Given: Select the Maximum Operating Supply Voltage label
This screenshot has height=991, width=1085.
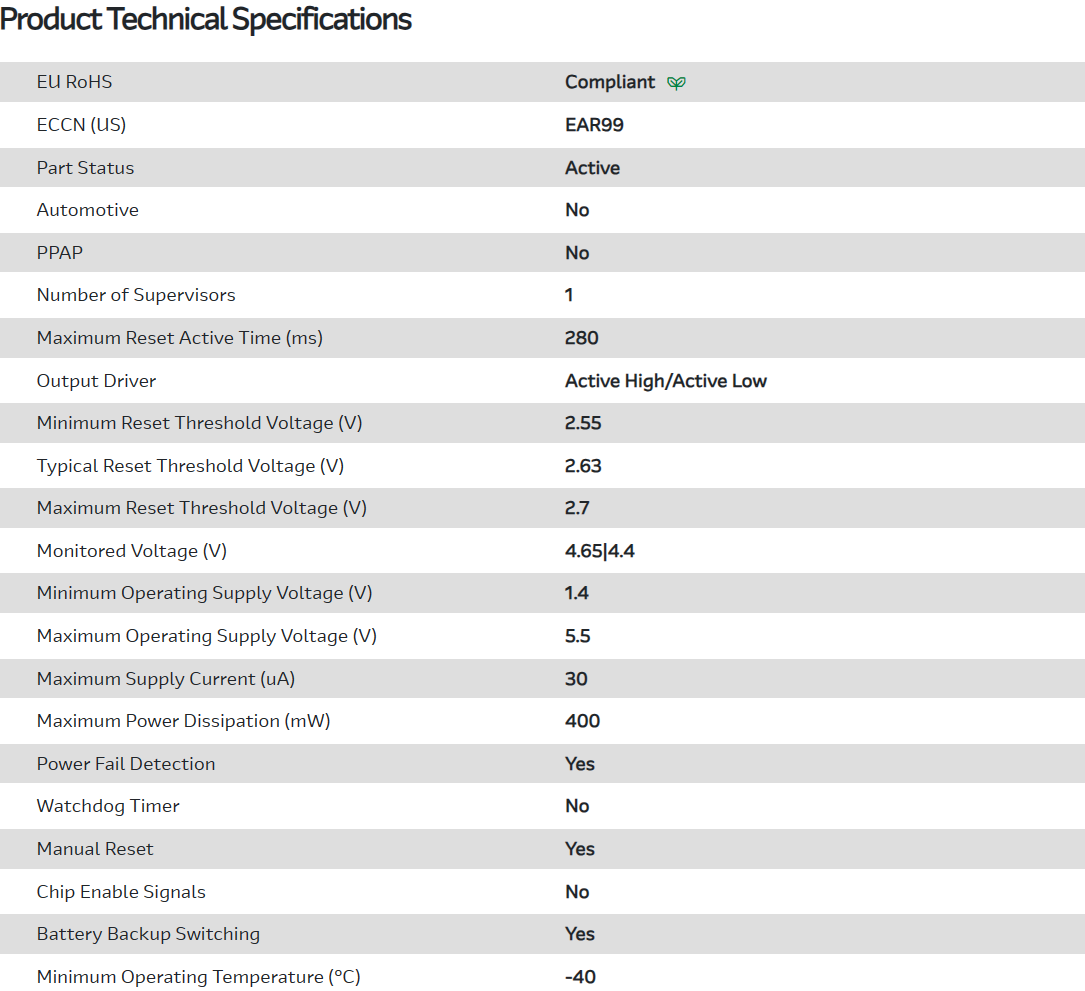Looking at the screenshot, I should coord(206,636).
